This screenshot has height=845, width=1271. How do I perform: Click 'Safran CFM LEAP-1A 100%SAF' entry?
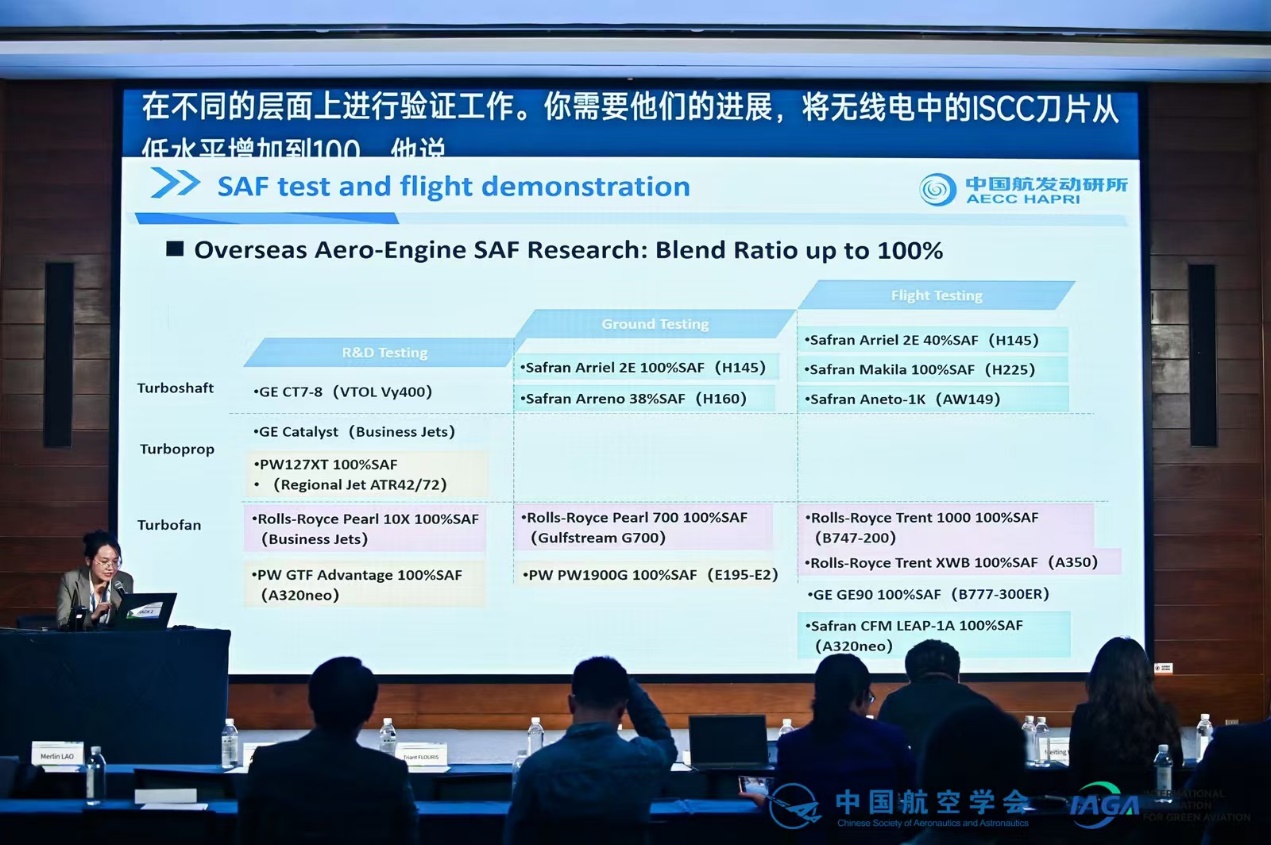914,625
